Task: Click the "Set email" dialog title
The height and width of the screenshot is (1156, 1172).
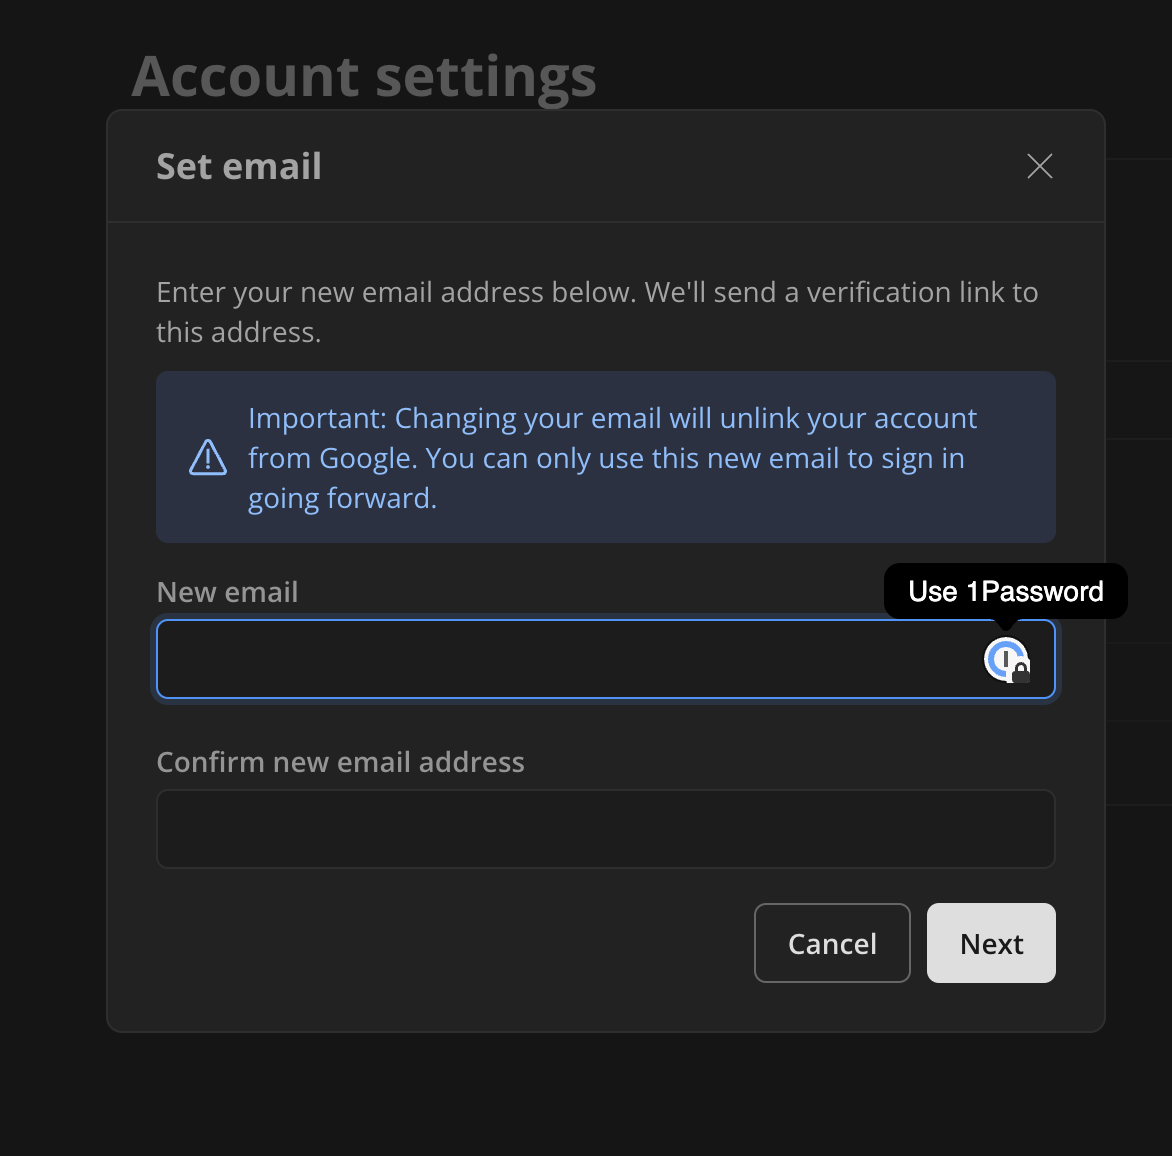Action: coord(239,166)
